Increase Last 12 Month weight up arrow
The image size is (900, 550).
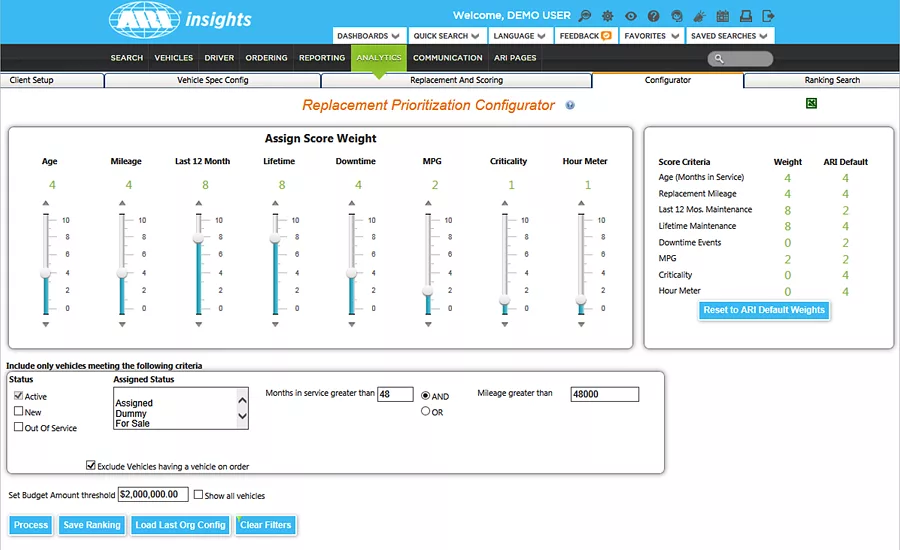click(199, 203)
